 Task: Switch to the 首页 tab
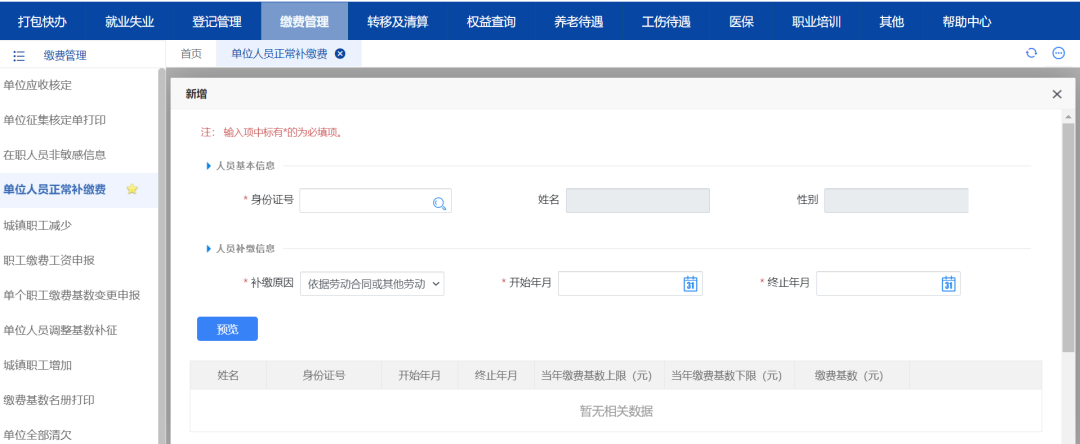coord(191,54)
